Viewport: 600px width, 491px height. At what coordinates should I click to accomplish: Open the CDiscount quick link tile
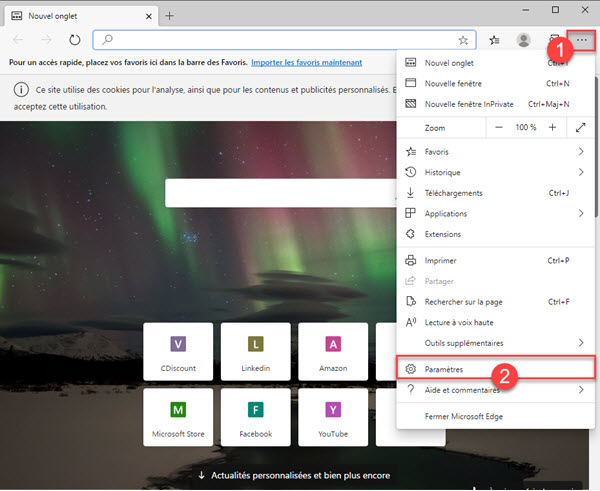point(178,352)
